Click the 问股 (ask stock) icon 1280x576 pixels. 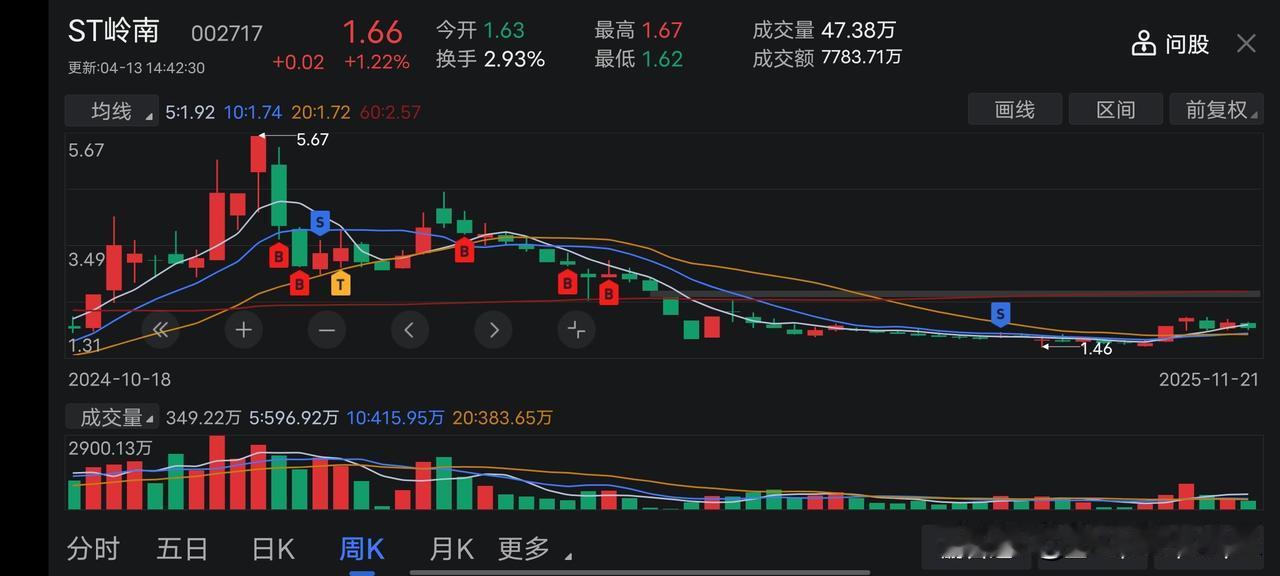[x=1168, y=43]
